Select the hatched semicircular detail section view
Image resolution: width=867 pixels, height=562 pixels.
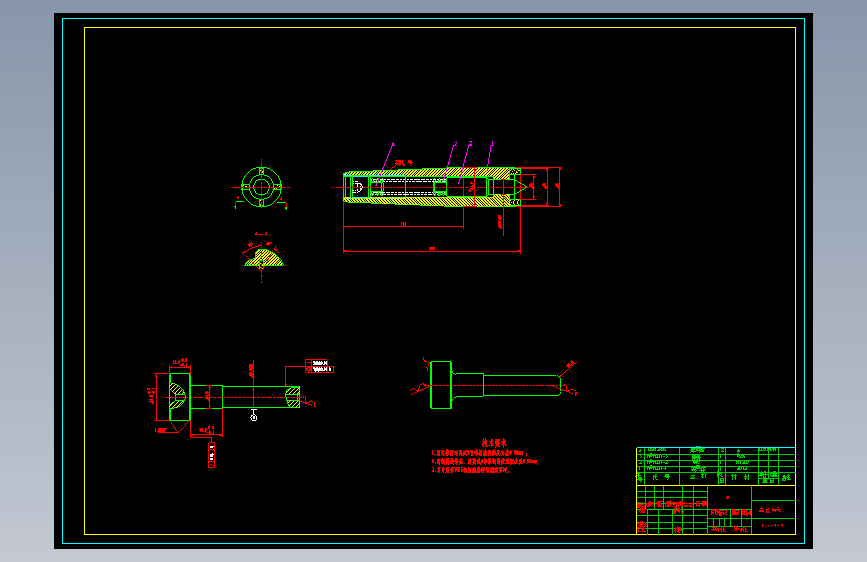click(264, 258)
